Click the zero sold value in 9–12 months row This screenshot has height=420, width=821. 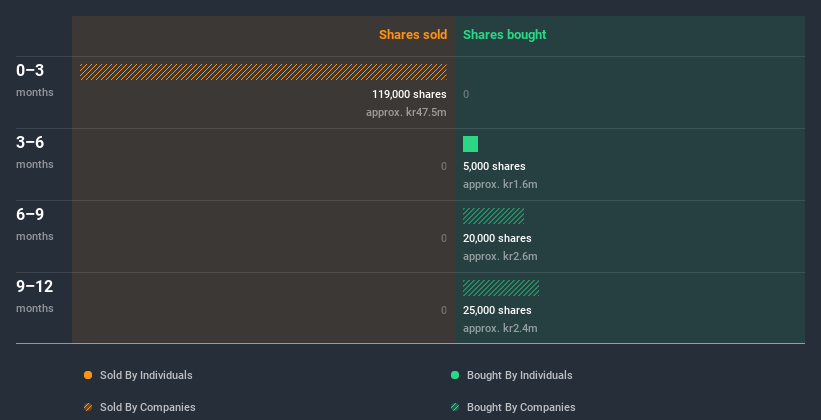click(x=444, y=310)
